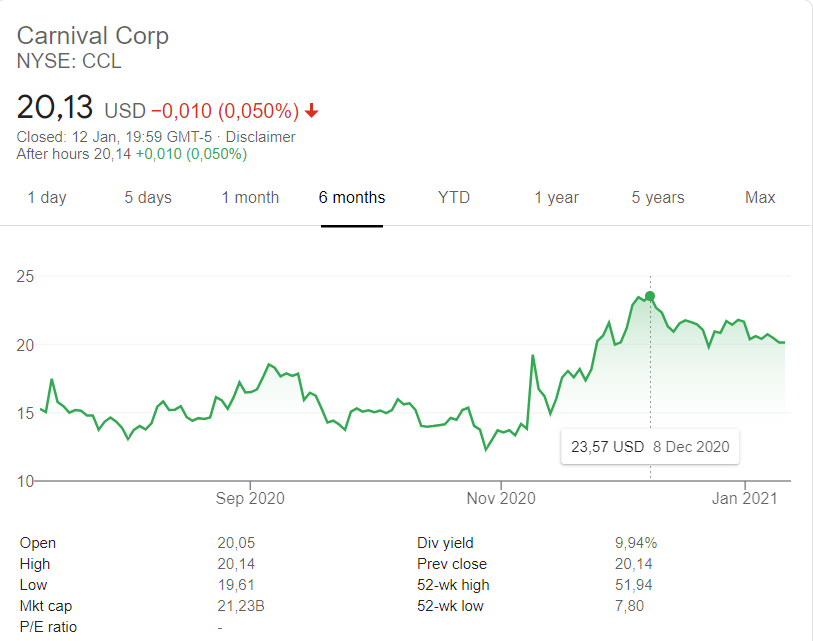Click the Carnival Corp title
The width and height of the screenshot is (813, 641).
tap(93, 36)
